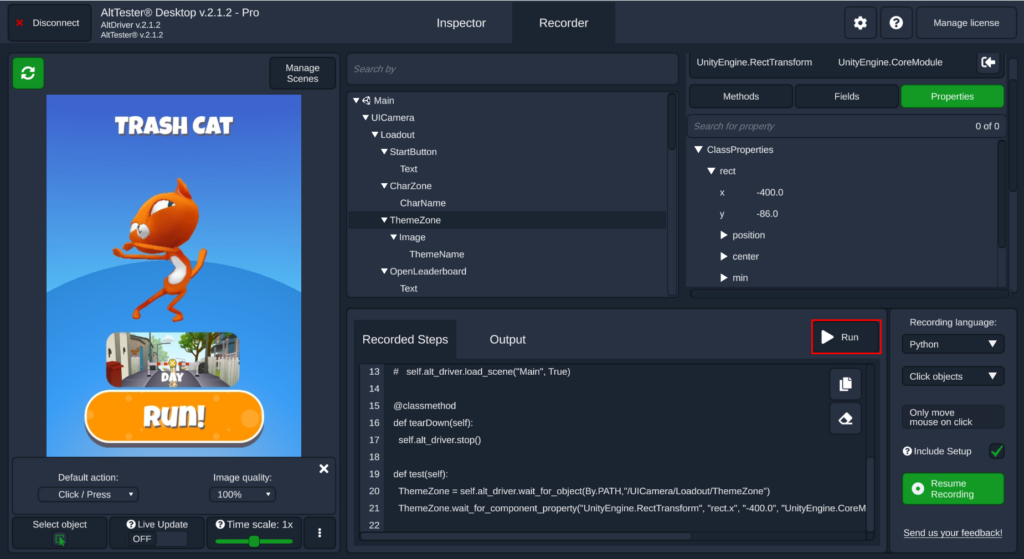
Task: Click the exit arrow icon beside UnityEngine.CoreModule
Action: pos(988,62)
